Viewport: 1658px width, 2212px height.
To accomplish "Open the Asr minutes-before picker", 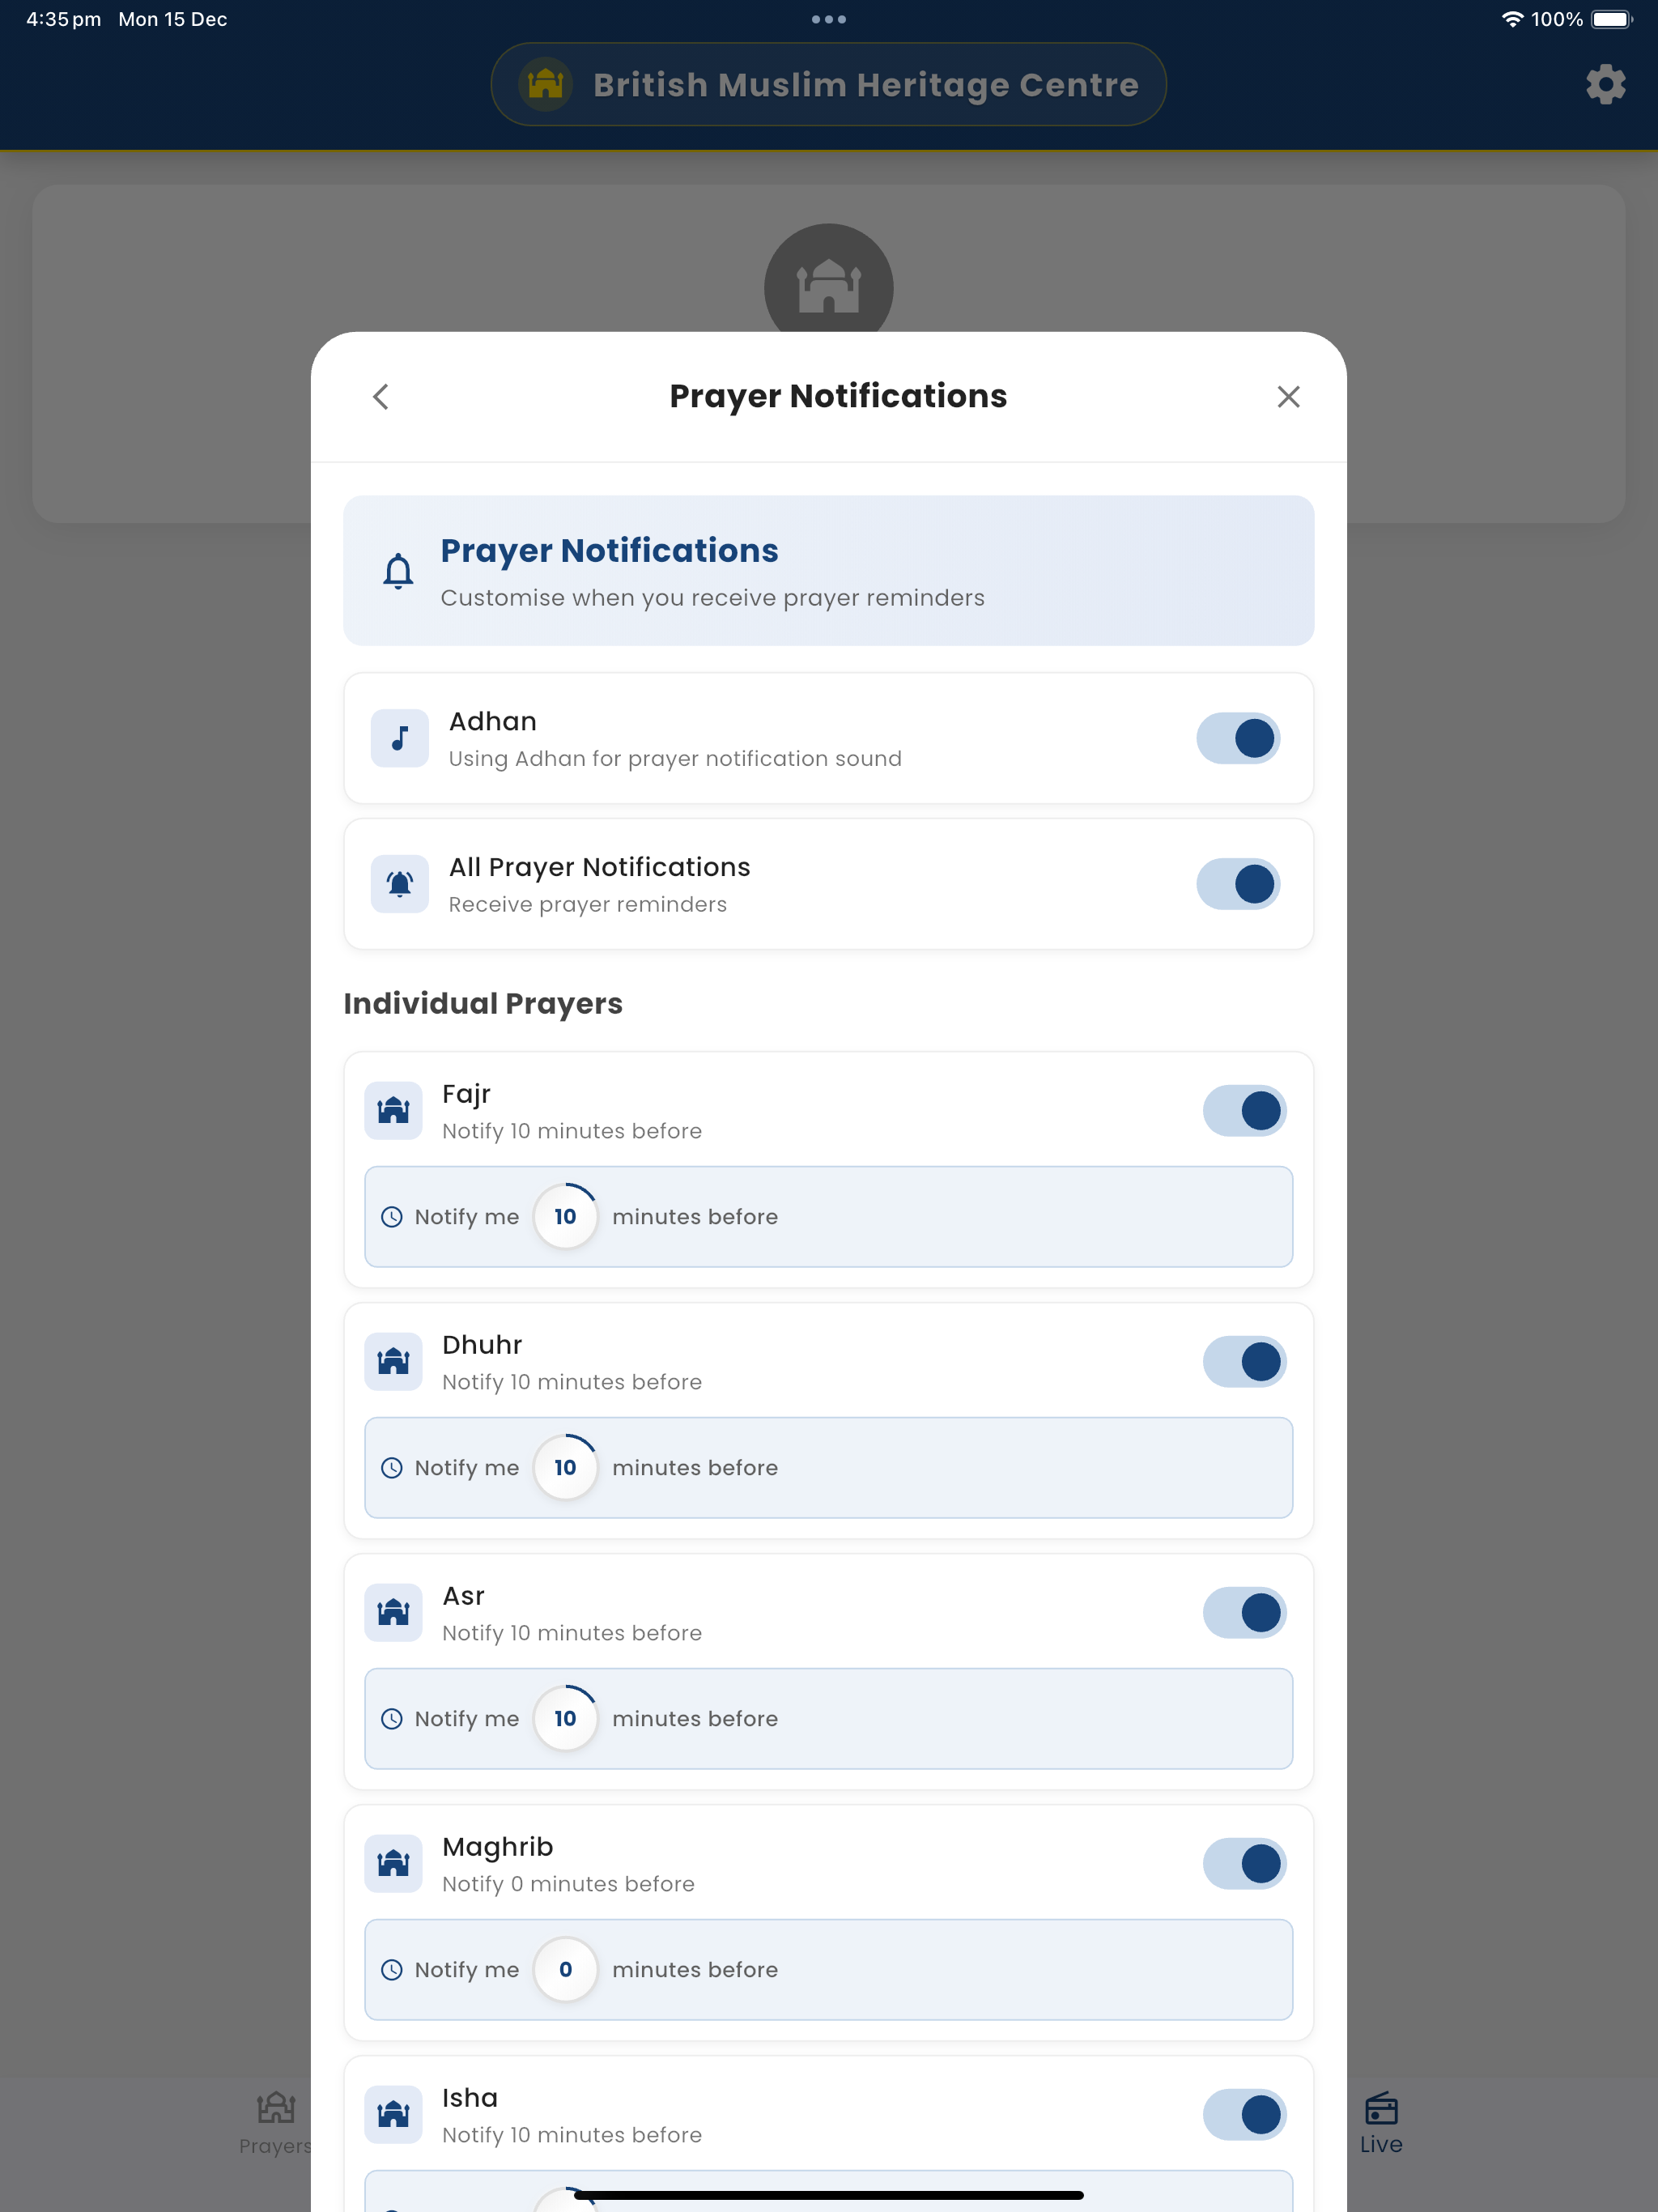I will pyautogui.click(x=565, y=1719).
